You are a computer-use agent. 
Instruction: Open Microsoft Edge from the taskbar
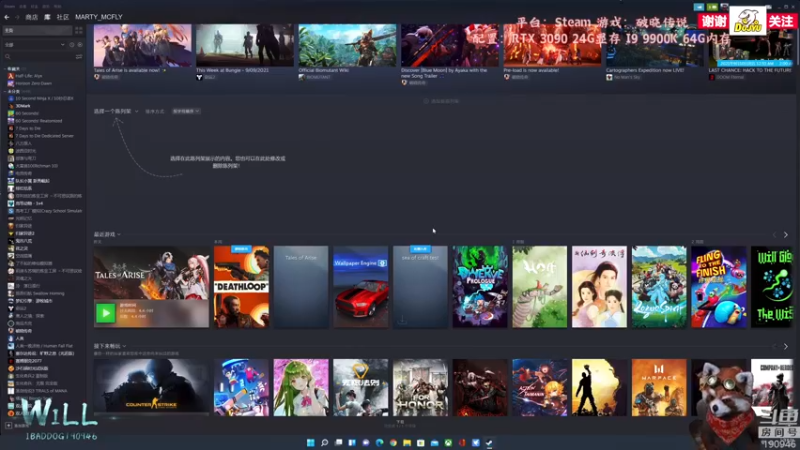click(x=380, y=442)
